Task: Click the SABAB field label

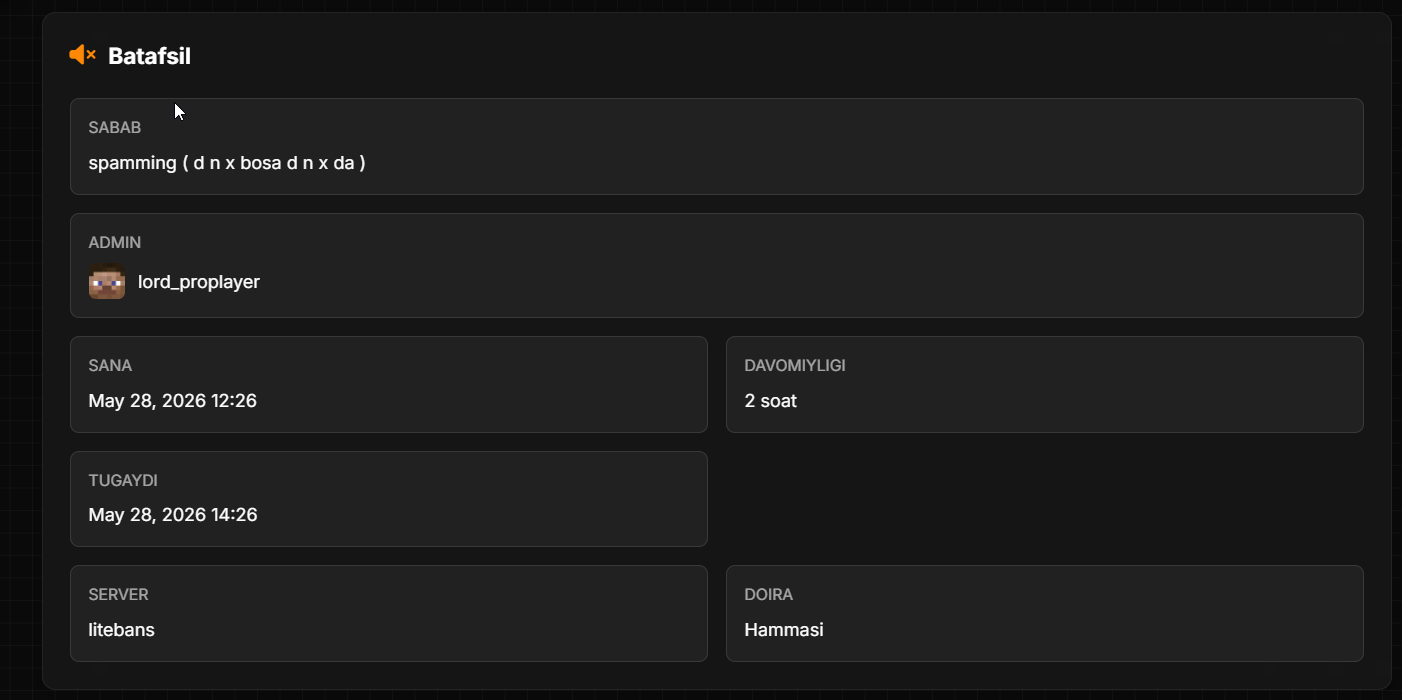Action: 115,128
